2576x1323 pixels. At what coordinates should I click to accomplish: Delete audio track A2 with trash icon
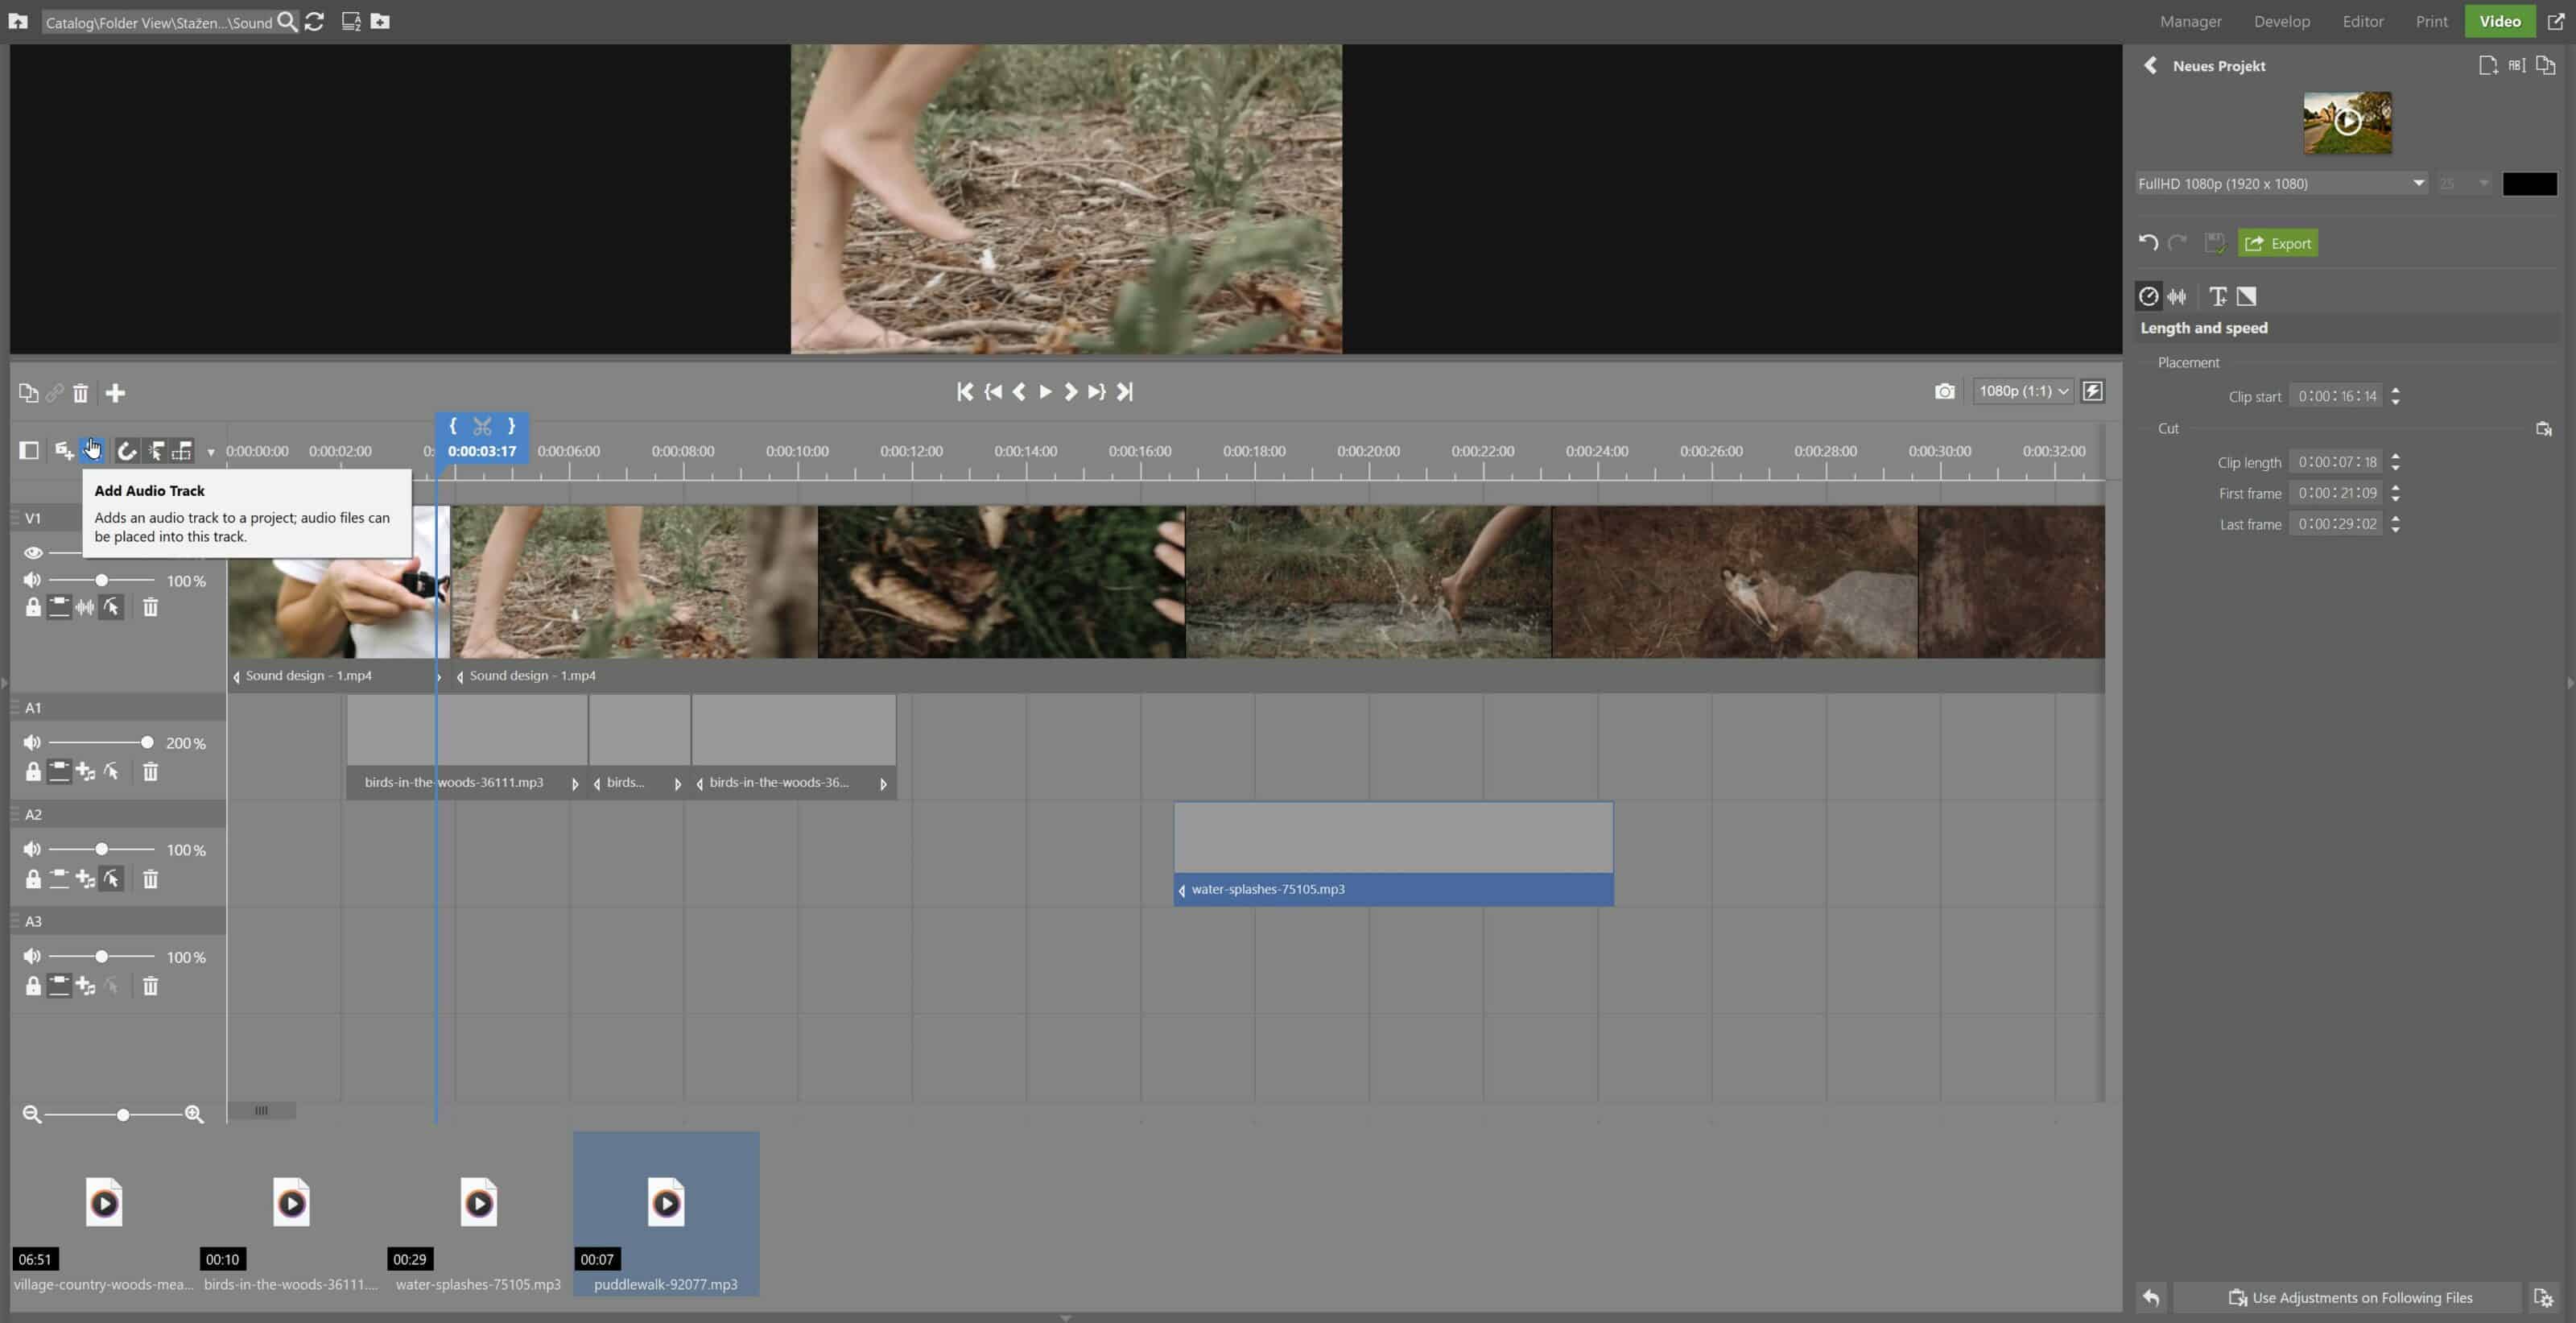pos(150,880)
